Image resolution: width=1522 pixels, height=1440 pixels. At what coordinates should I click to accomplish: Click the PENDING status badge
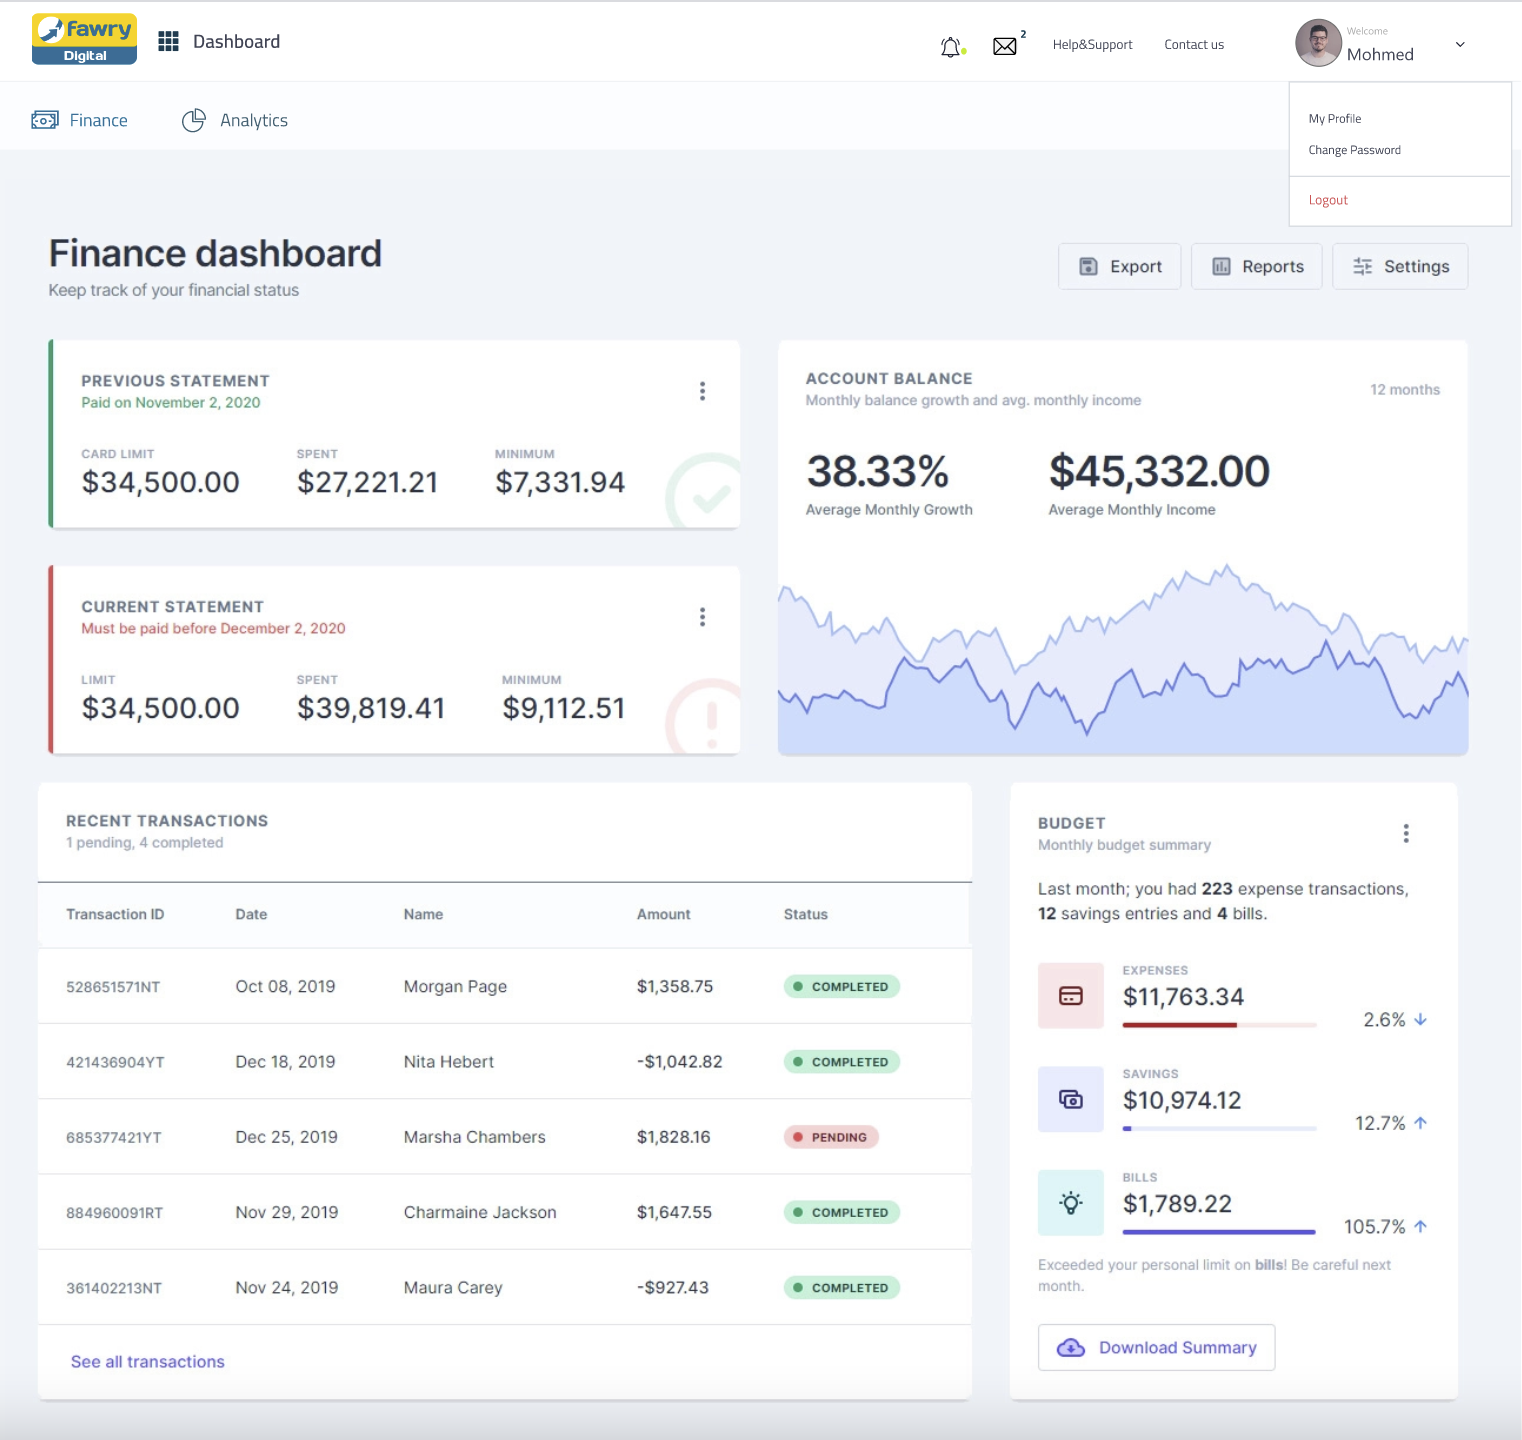[x=830, y=1137]
